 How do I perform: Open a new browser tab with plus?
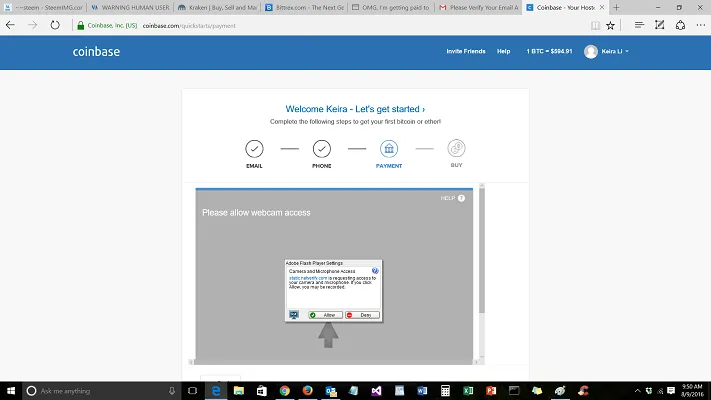coord(616,8)
